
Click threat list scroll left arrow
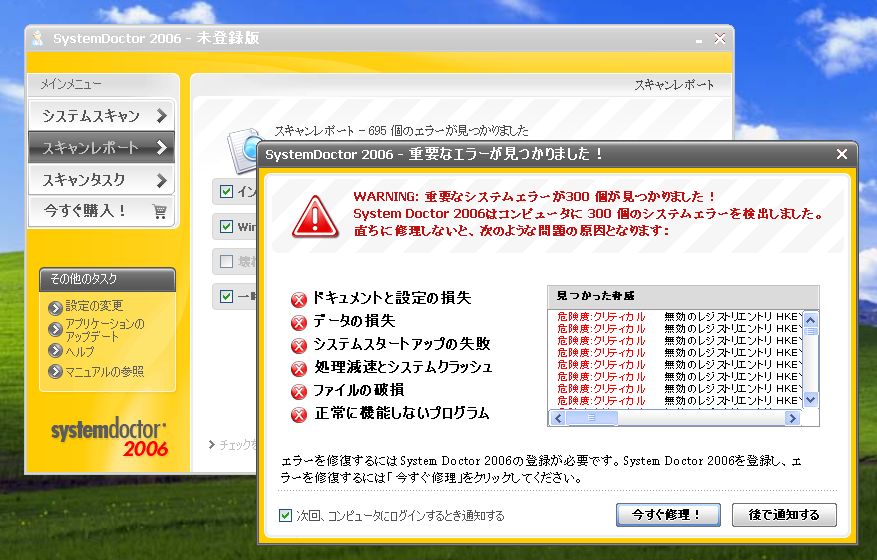[x=558, y=418]
